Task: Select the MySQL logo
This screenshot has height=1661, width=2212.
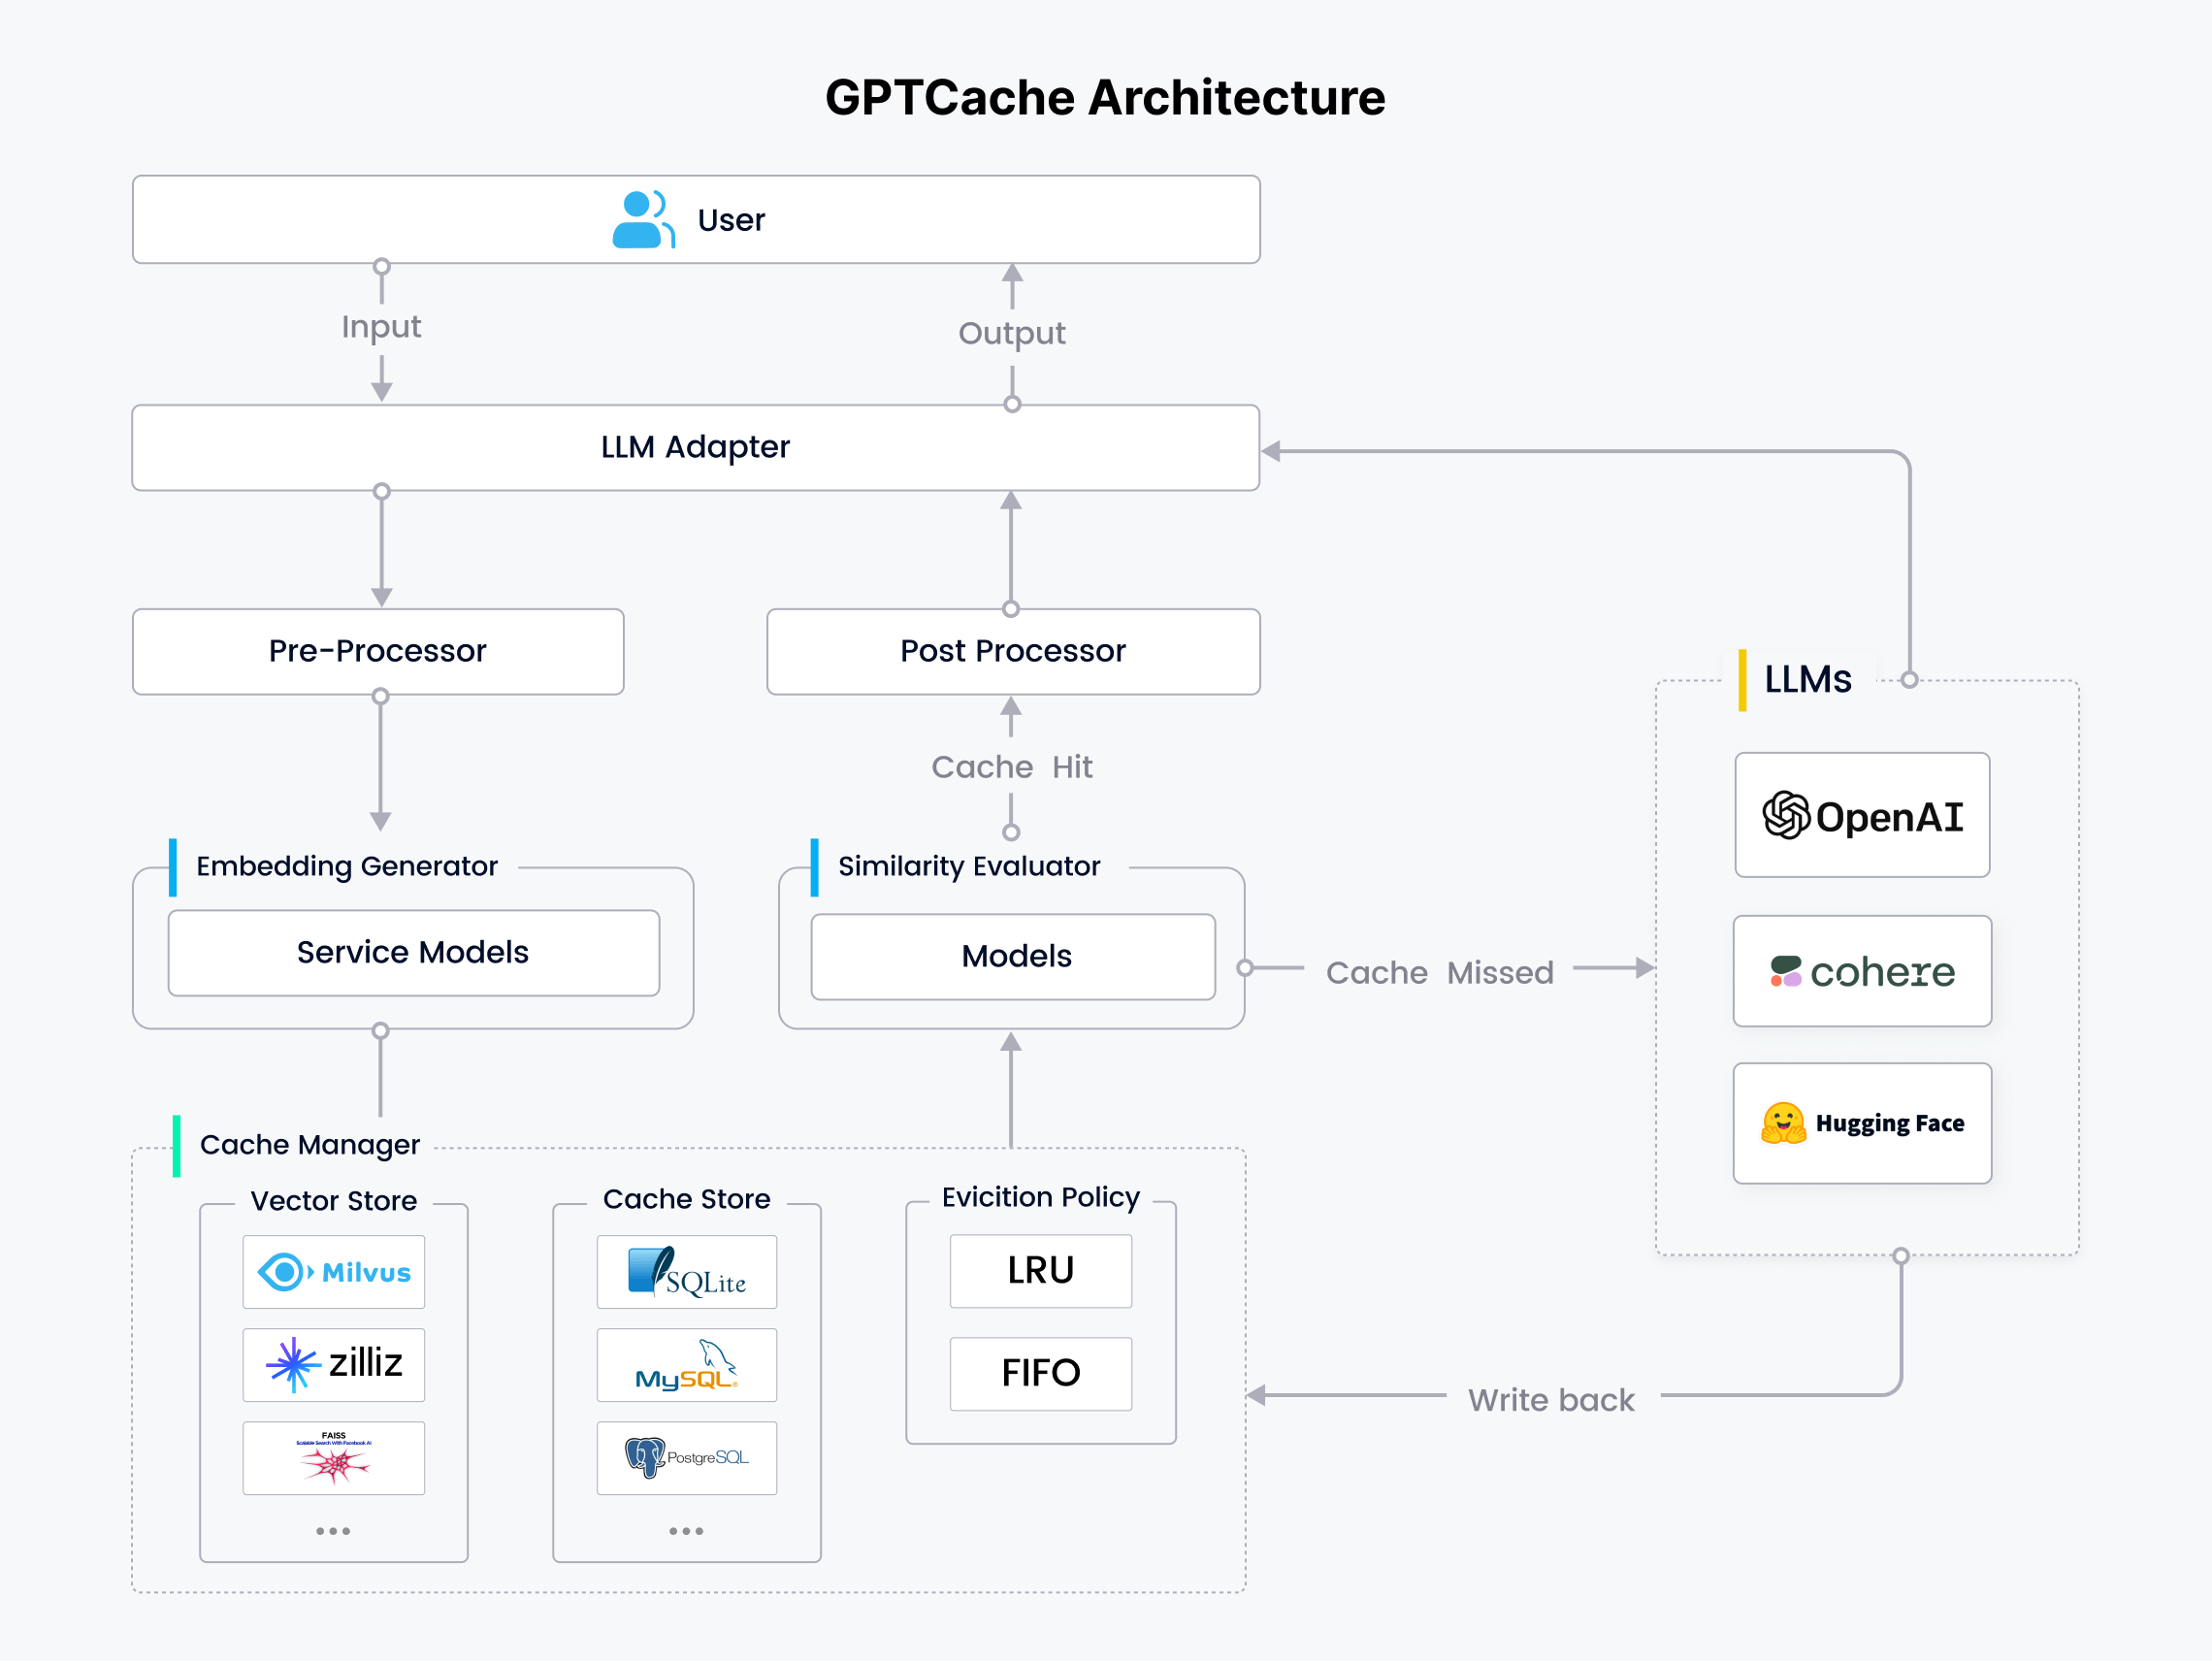Action: click(686, 1365)
